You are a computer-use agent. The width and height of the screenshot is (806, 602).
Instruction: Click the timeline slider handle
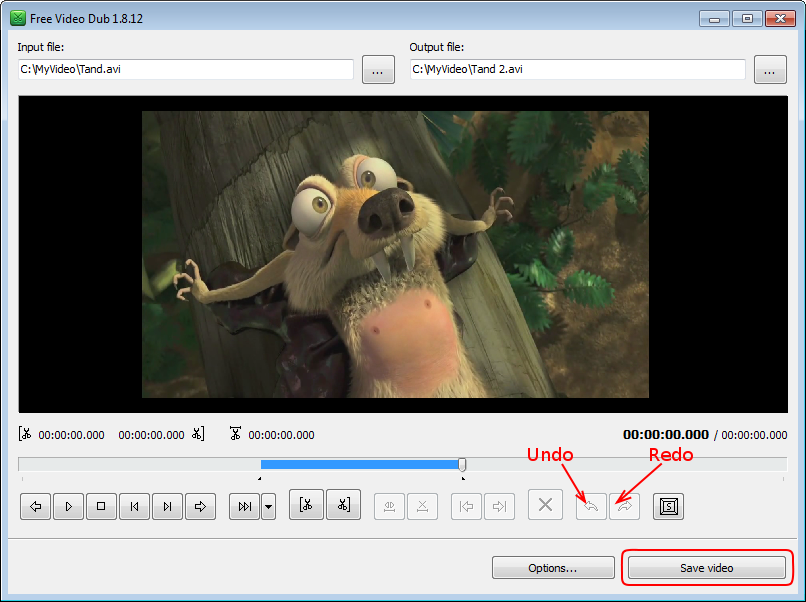coord(462,464)
